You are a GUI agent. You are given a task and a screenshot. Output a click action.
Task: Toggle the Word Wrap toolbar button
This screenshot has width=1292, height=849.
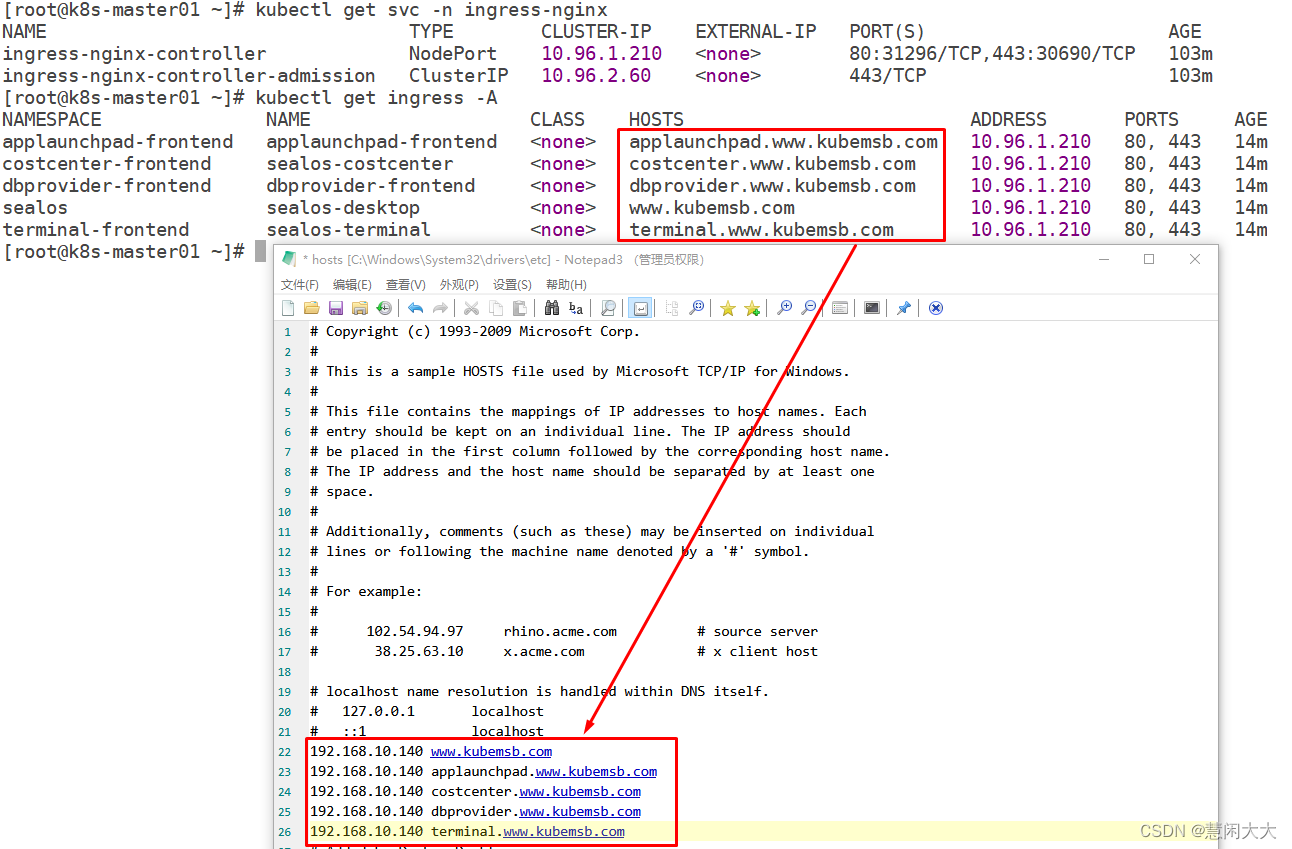640,308
